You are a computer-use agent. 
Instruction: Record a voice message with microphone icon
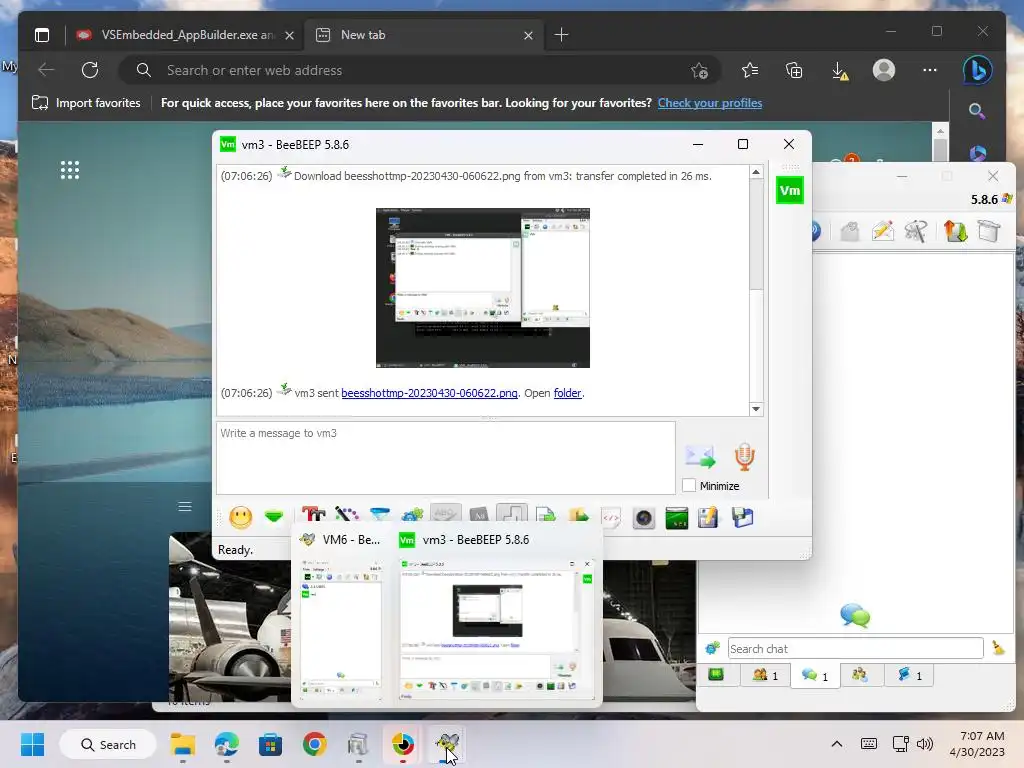744,456
